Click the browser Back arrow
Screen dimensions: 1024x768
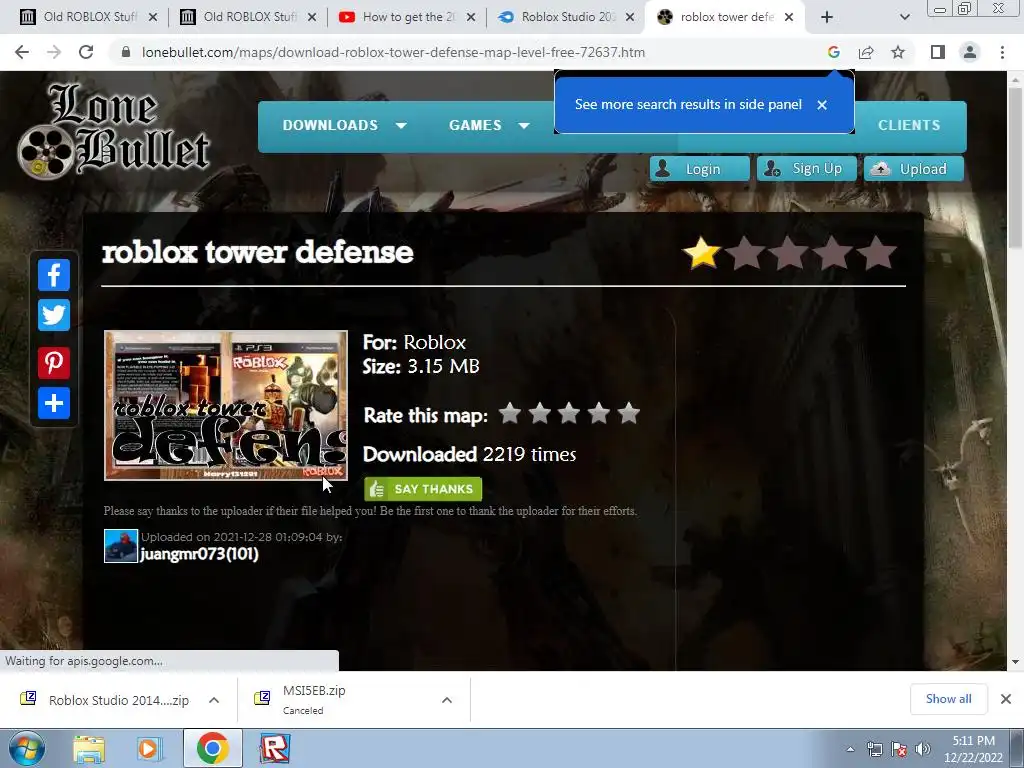(x=22, y=52)
